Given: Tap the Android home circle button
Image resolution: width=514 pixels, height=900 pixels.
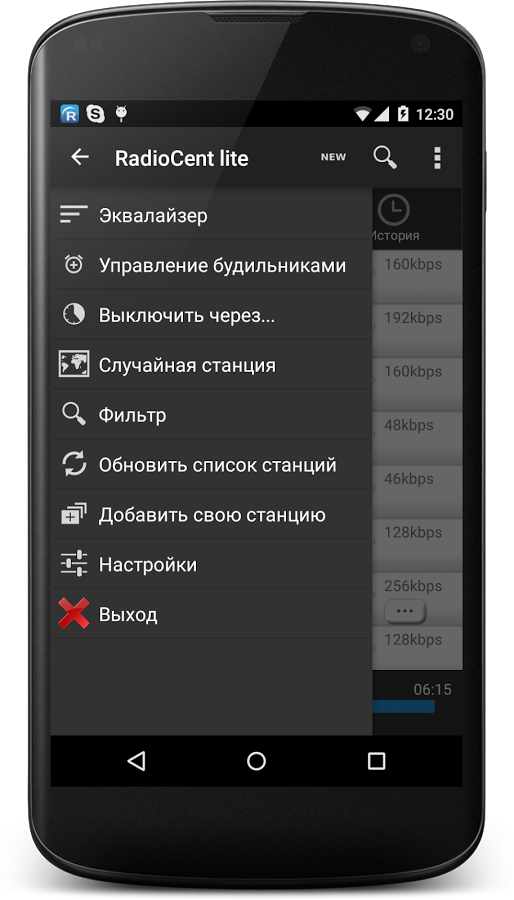Looking at the screenshot, I should (256, 761).
